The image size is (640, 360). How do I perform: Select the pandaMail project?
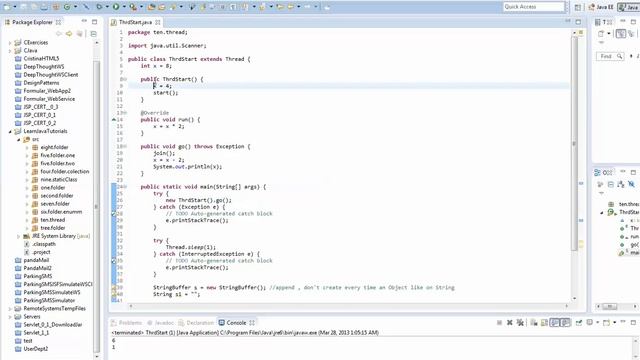coord(36,260)
